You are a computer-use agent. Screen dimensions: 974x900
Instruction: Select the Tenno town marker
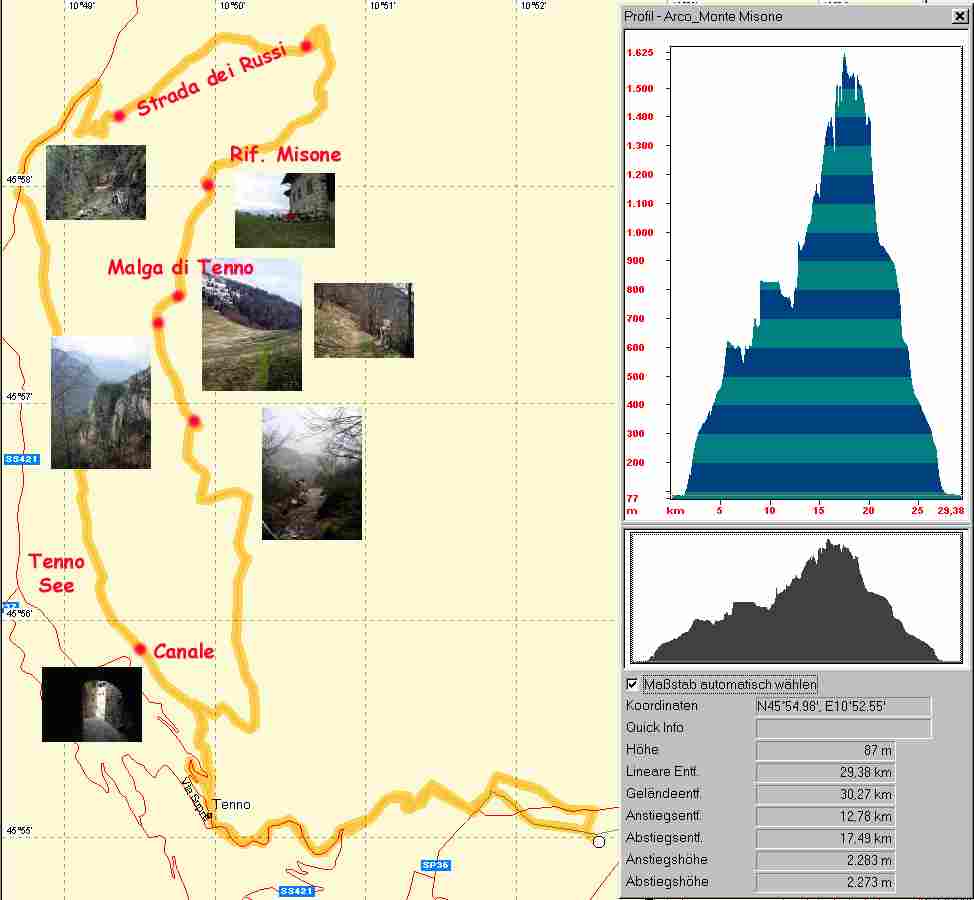coord(210,815)
